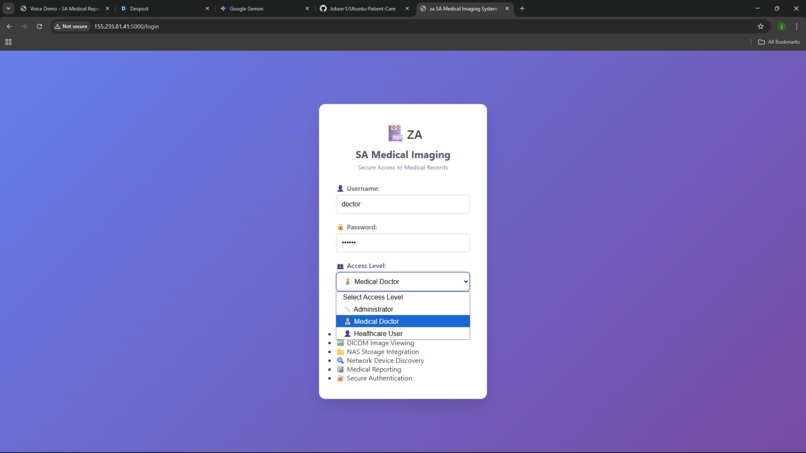The image size is (806, 453).
Task: Open the Access Level combo box
Action: point(402,281)
